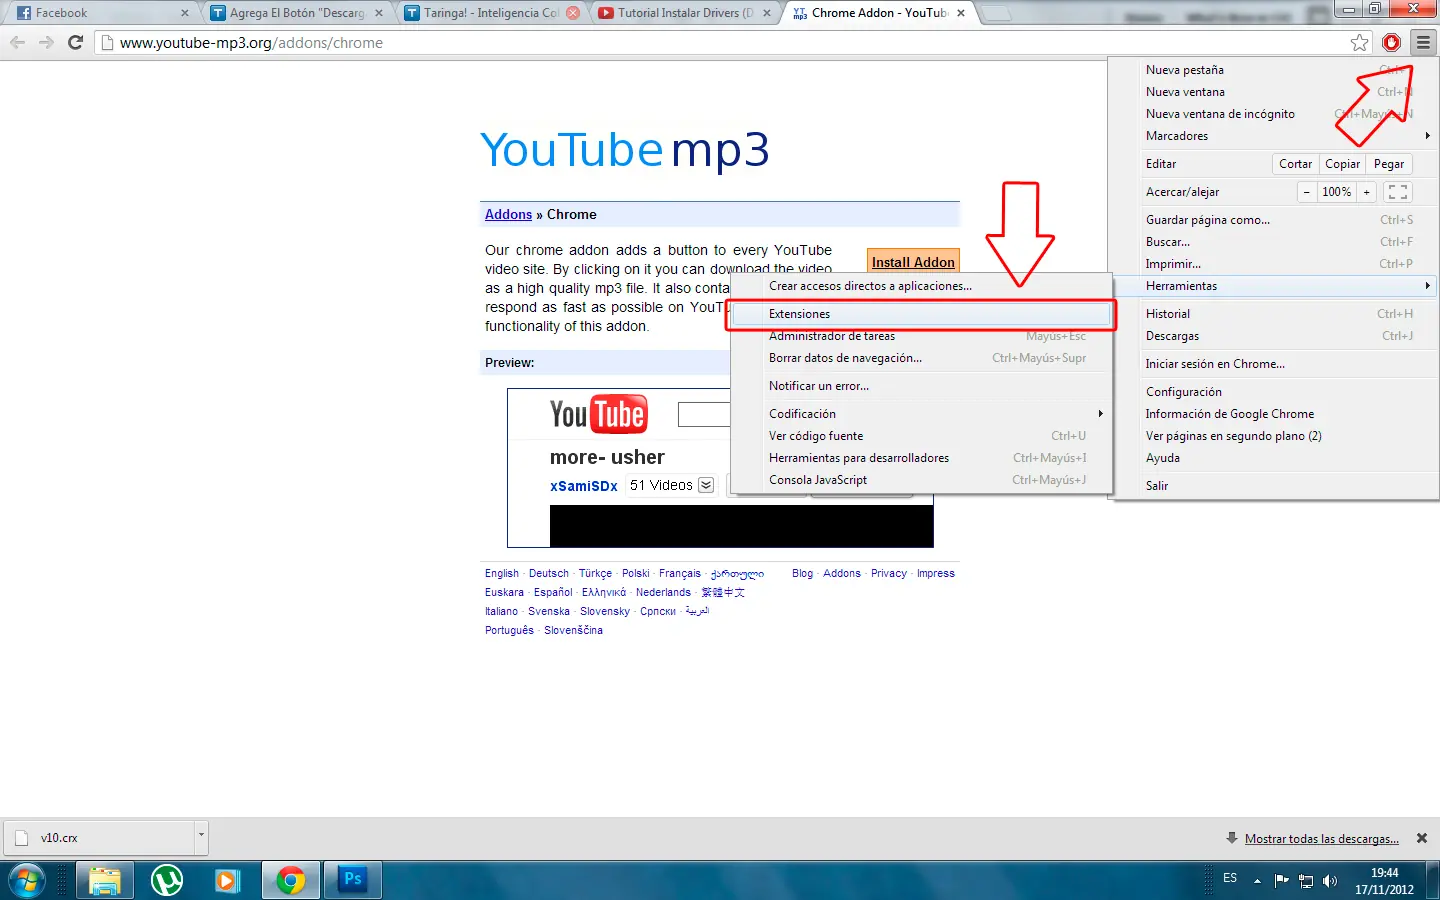Select Borrar datos de navegación
Viewport: 1440px width, 900px height.
pyautogui.click(x=920, y=358)
